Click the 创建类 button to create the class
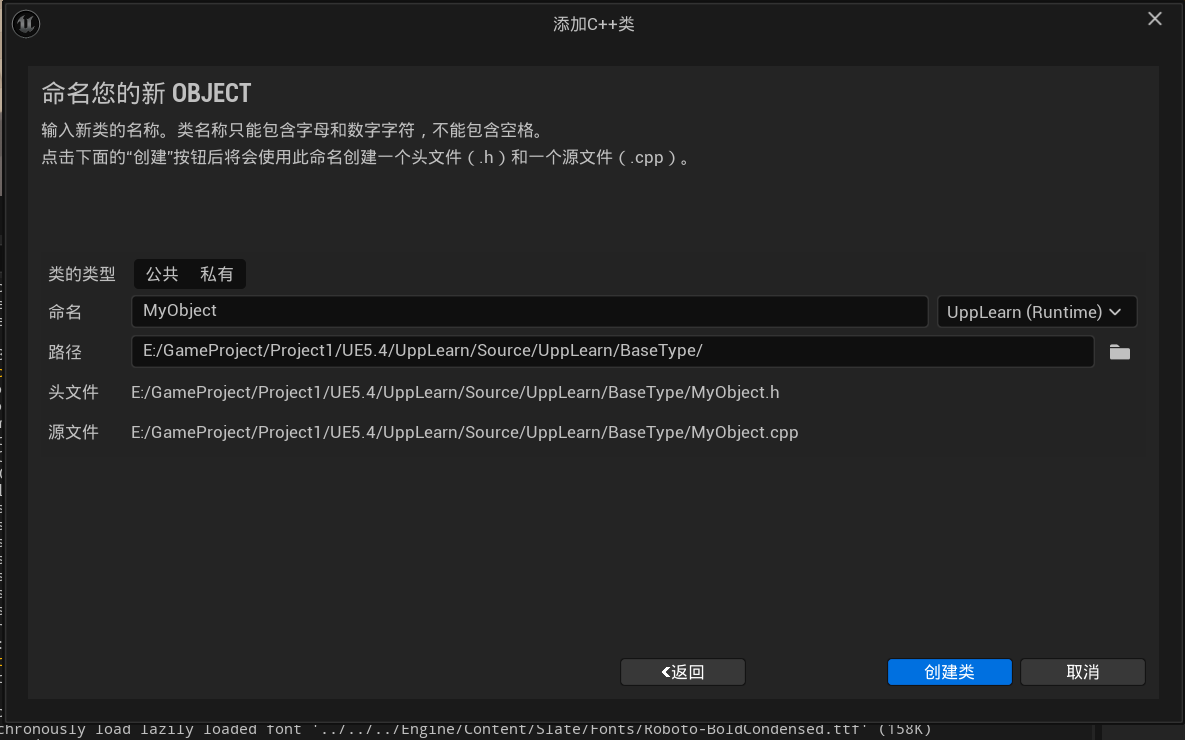Image resolution: width=1185 pixels, height=740 pixels. tap(948, 671)
